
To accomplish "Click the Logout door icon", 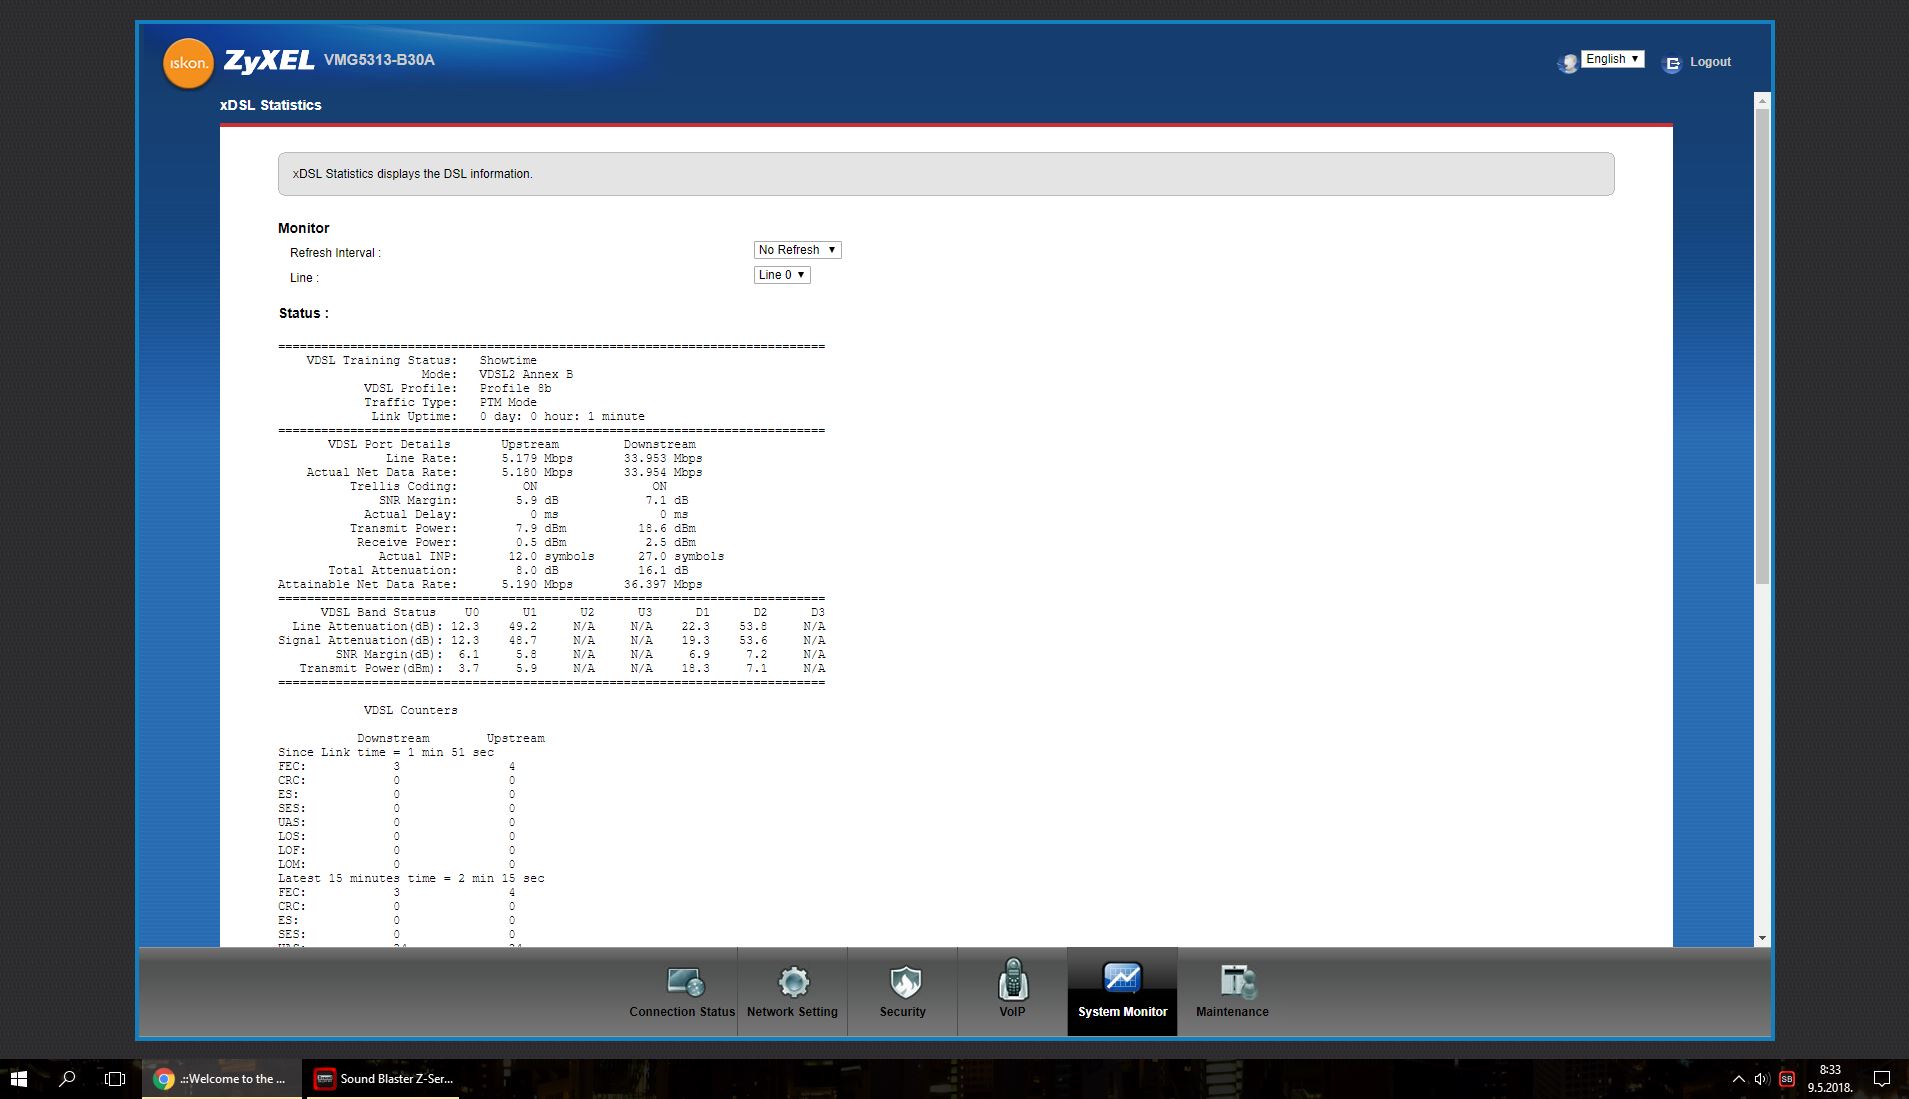I will 1671,63.
